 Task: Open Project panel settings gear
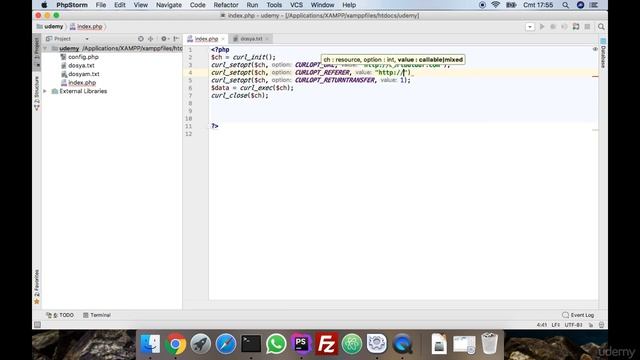coord(164,39)
